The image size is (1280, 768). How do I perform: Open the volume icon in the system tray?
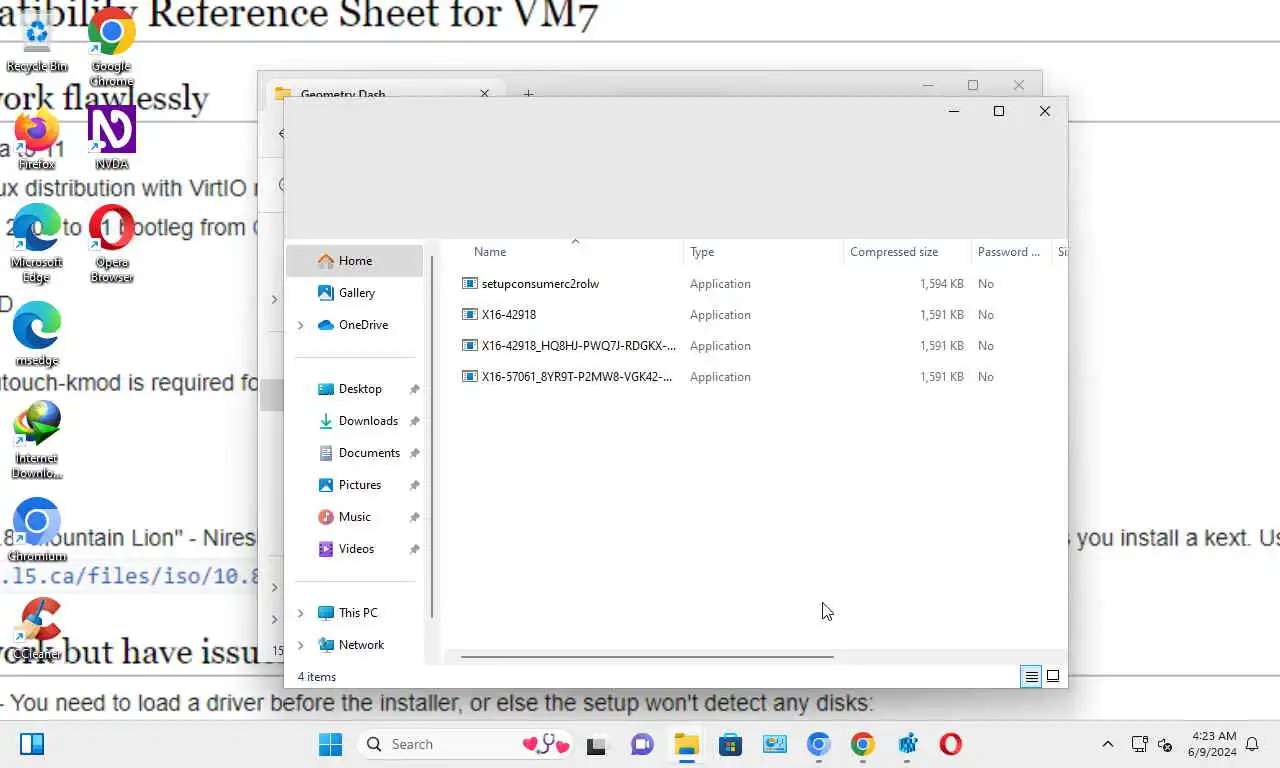[1165, 744]
